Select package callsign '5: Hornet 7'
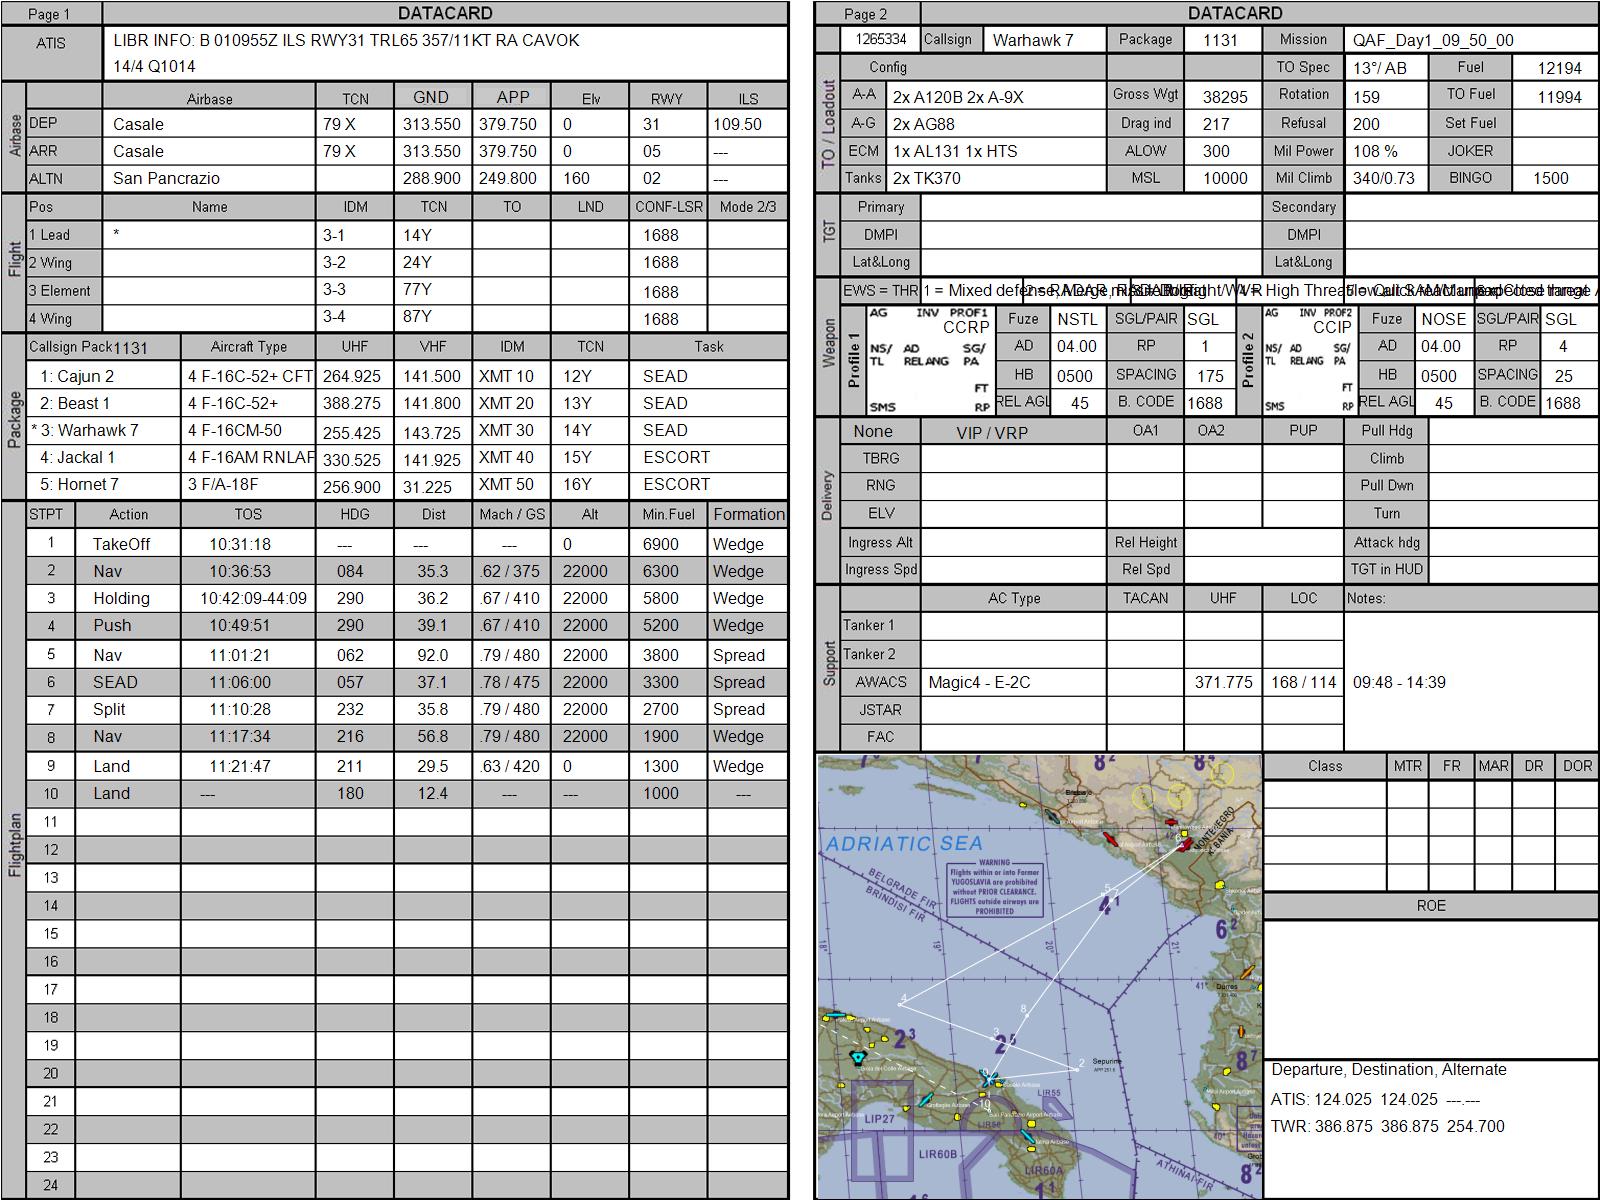1600x1200 pixels. 79,484
